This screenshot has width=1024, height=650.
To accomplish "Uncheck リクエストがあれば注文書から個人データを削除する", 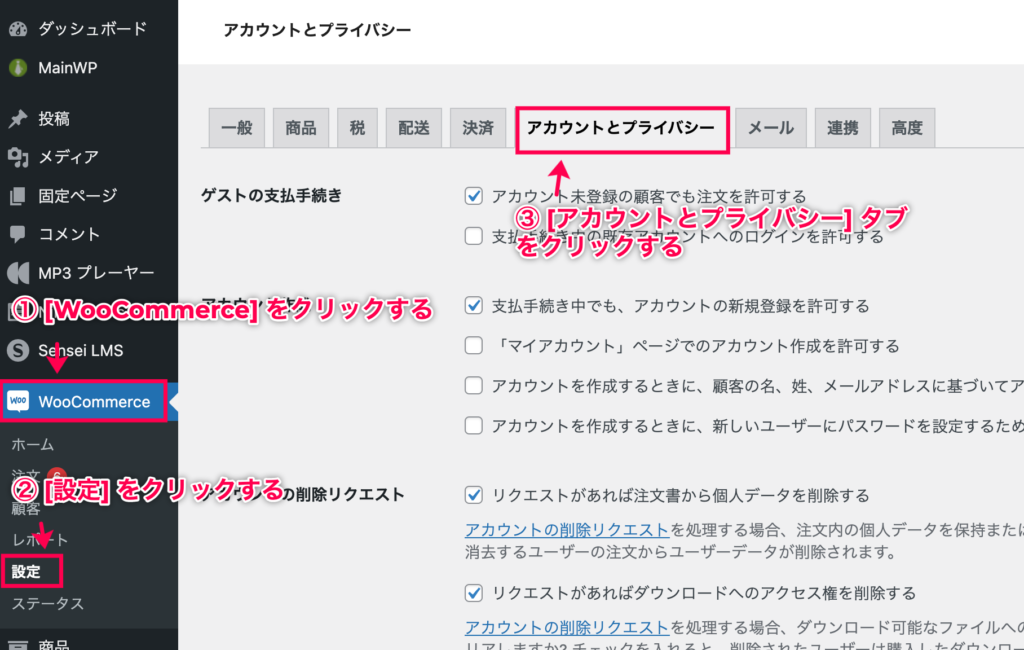I will pyautogui.click(x=473, y=495).
